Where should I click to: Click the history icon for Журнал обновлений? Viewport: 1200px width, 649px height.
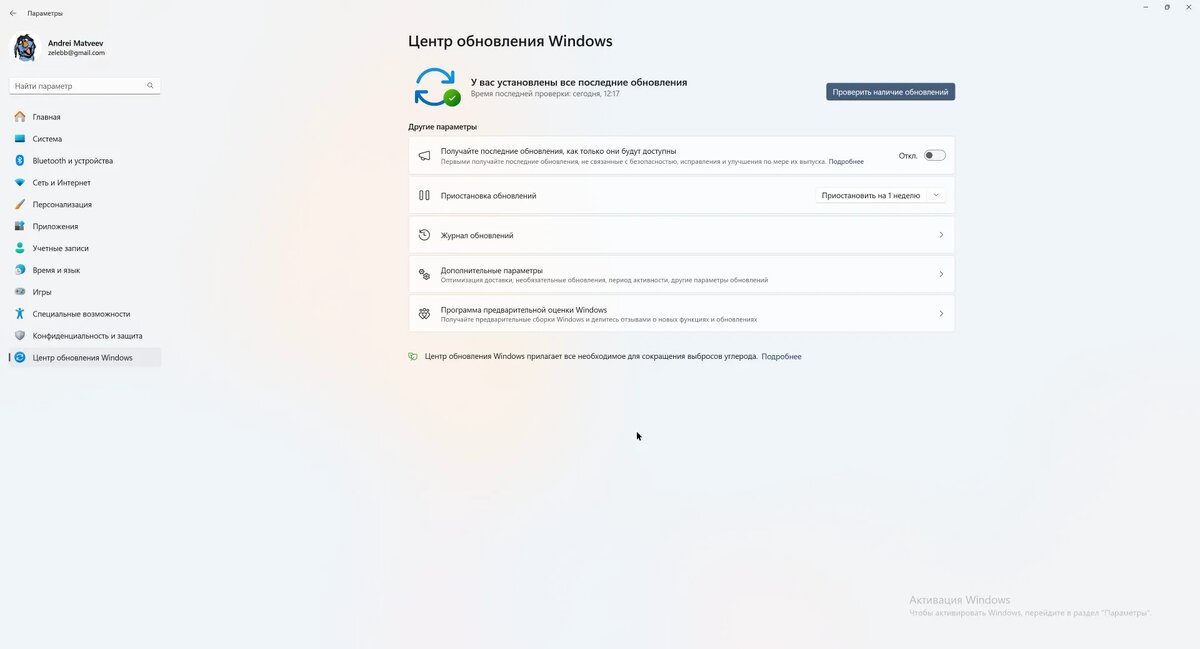pos(424,235)
